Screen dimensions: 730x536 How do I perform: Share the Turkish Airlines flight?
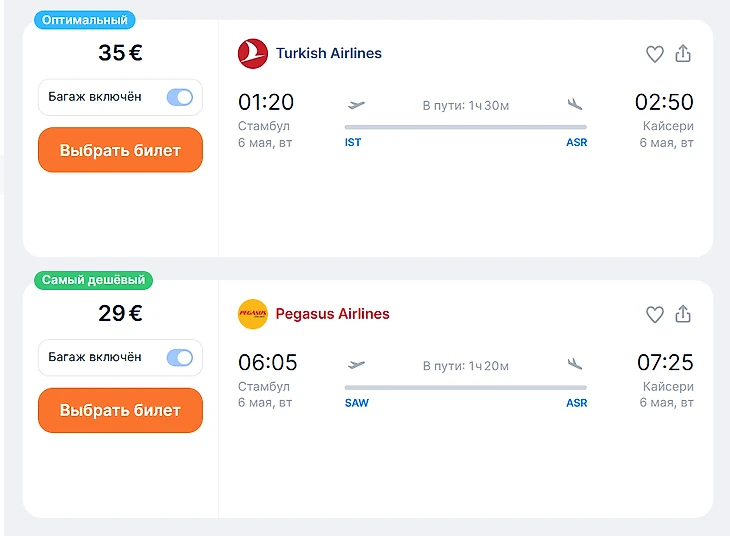coord(683,54)
